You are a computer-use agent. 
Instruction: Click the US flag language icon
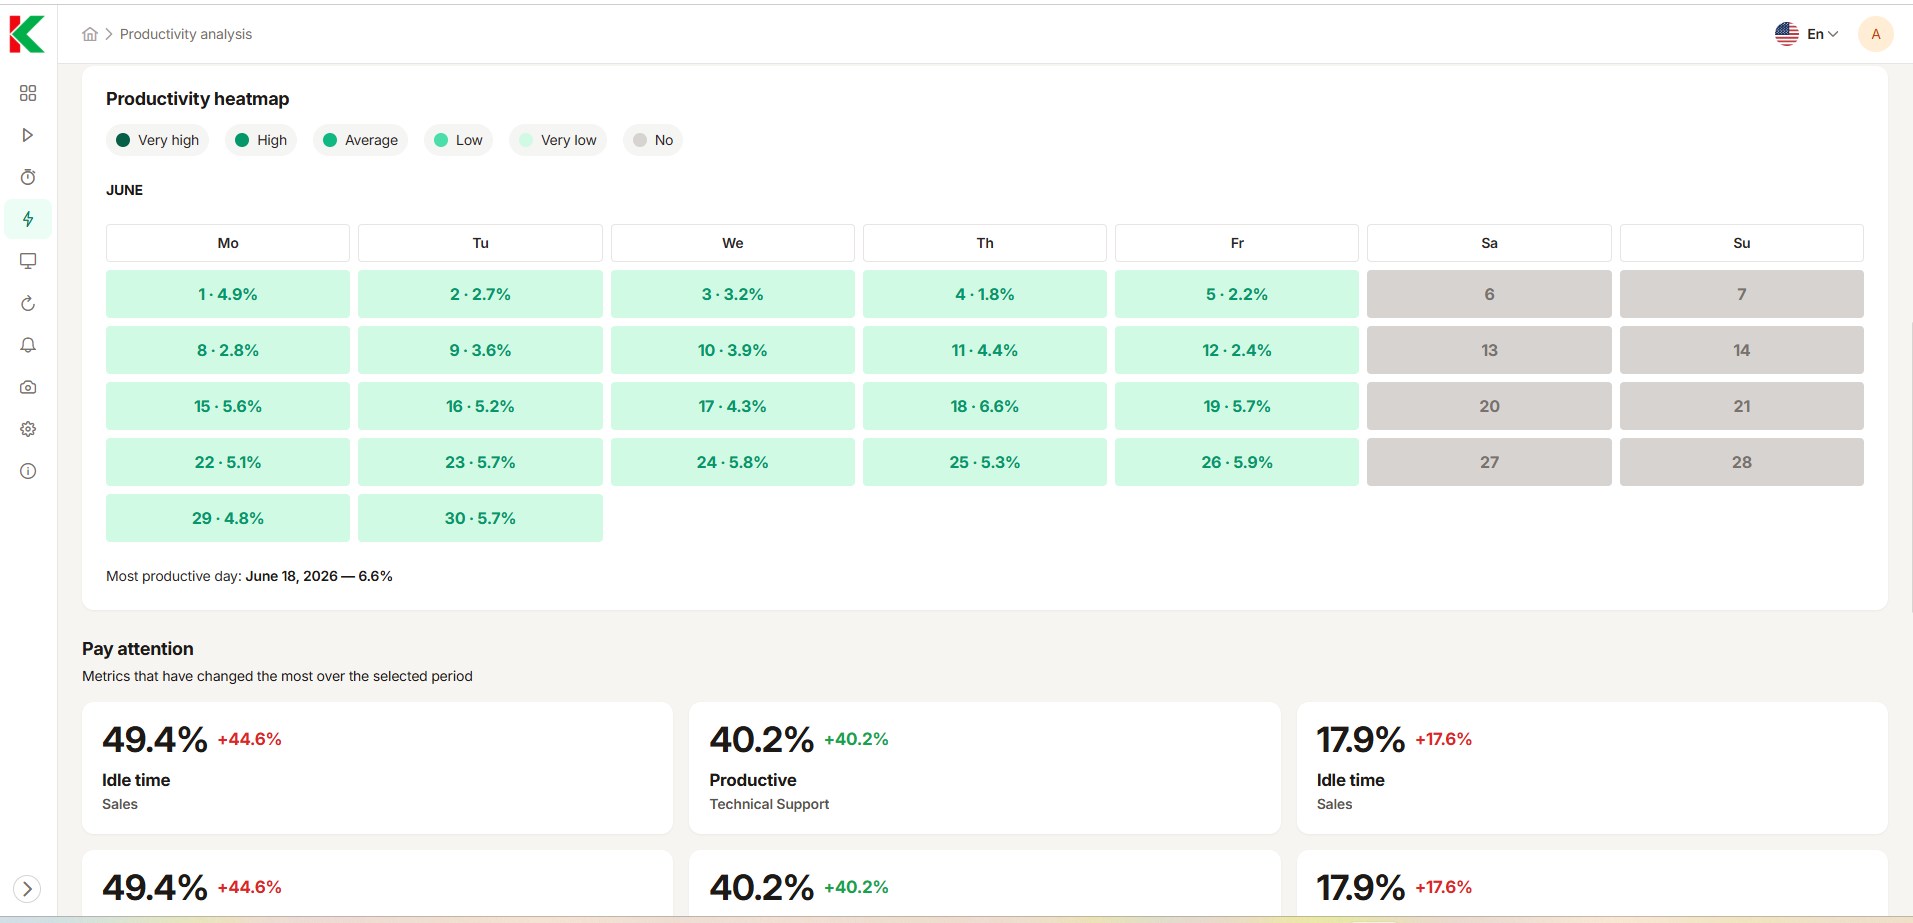point(1787,34)
